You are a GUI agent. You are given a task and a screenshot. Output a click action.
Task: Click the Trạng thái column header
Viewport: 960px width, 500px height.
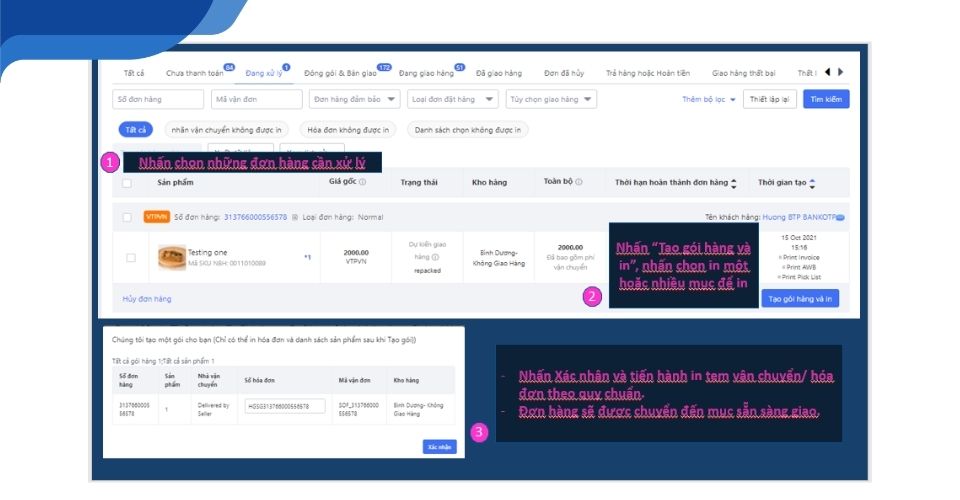(419, 182)
